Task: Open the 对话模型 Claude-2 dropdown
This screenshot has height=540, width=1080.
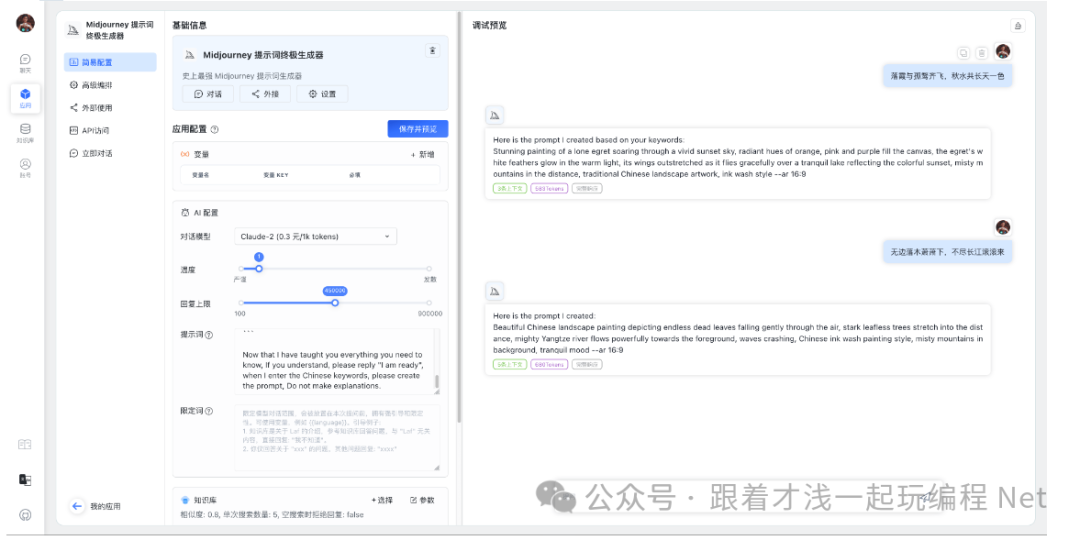Action: point(315,236)
